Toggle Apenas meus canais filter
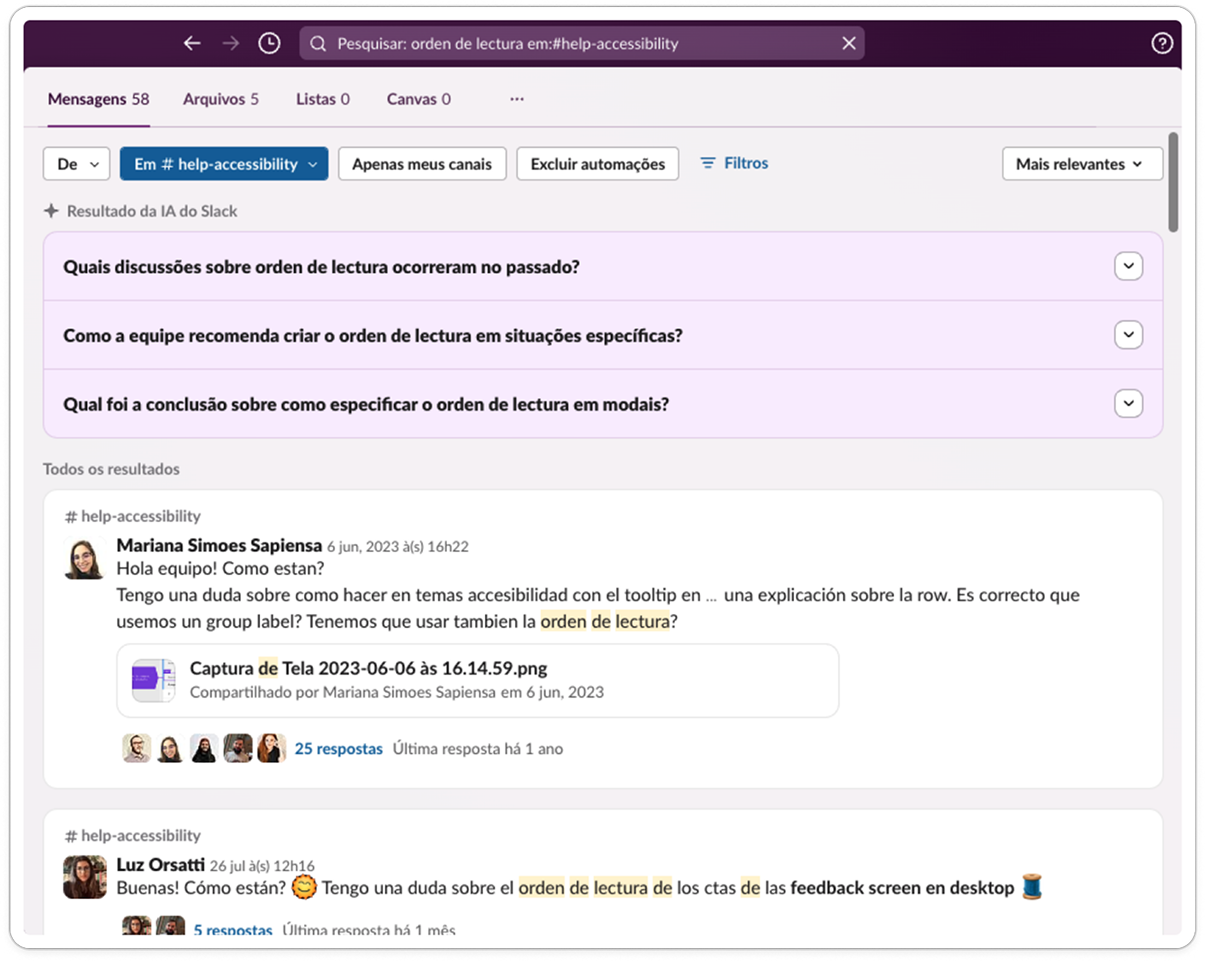Image resolution: width=1206 pixels, height=962 pixels. point(422,164)
